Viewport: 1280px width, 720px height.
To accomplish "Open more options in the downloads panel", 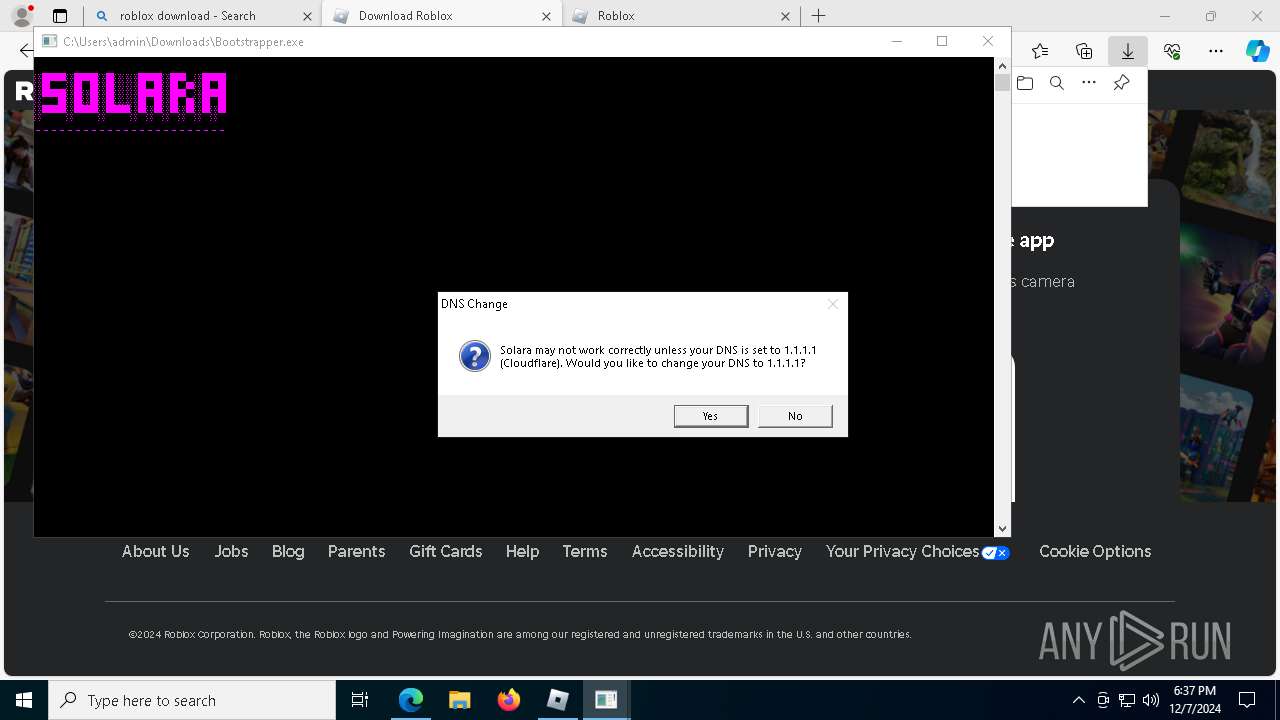I will (x=1089, y=83).
